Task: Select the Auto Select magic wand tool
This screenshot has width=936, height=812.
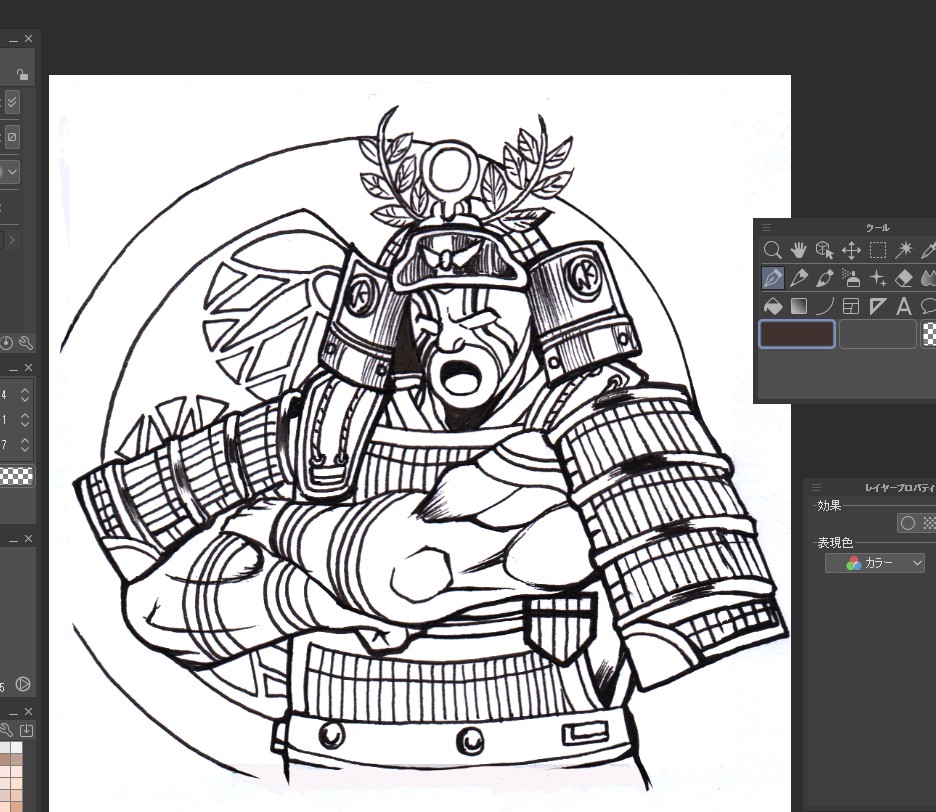Action: coord(904,250)
